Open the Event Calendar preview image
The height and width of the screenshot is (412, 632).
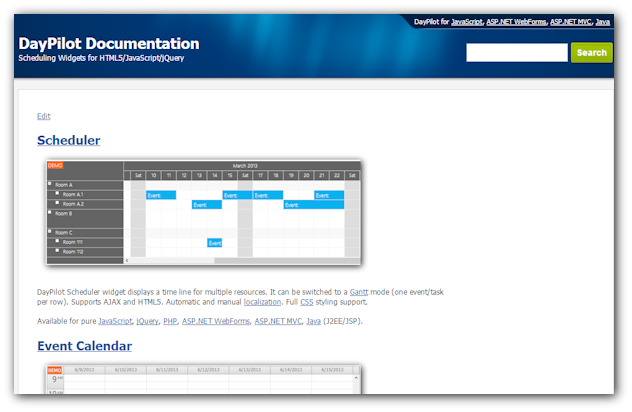pos(204,379)
